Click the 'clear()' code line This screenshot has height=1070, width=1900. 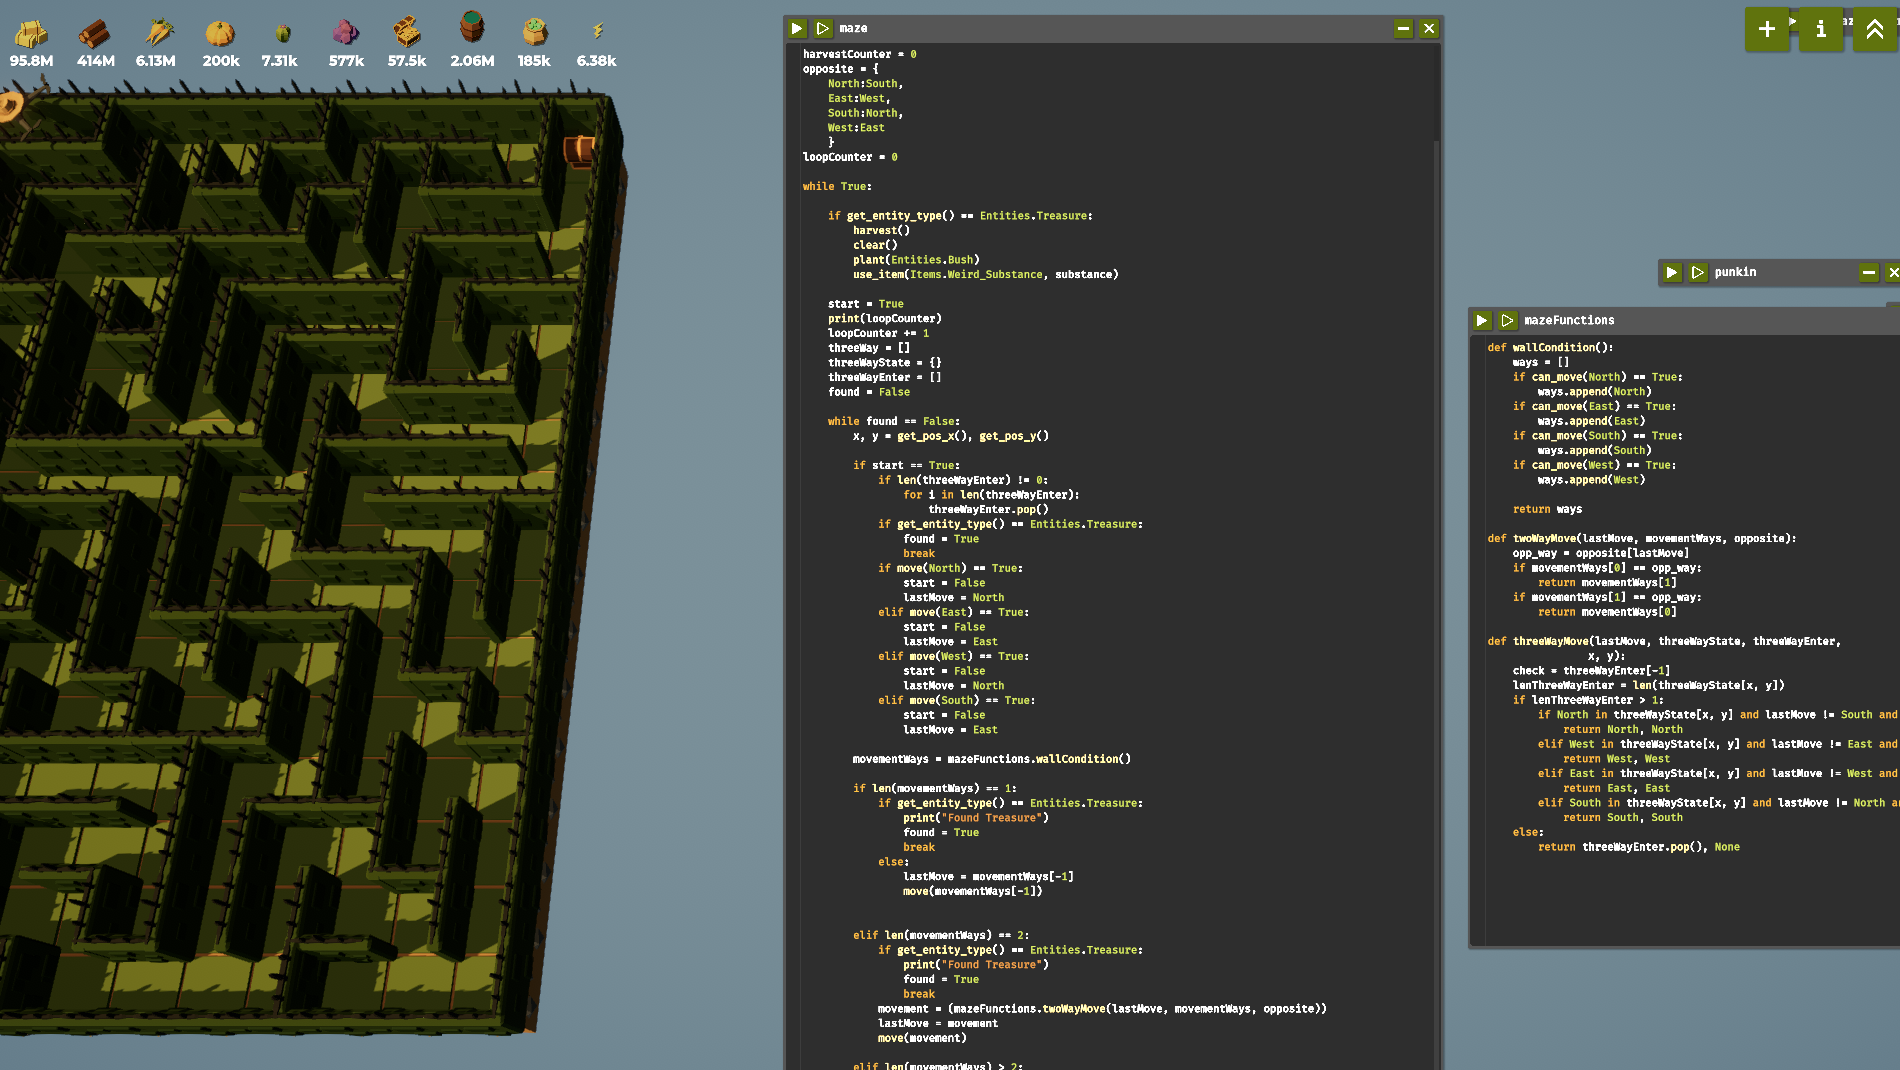point(875,245)
